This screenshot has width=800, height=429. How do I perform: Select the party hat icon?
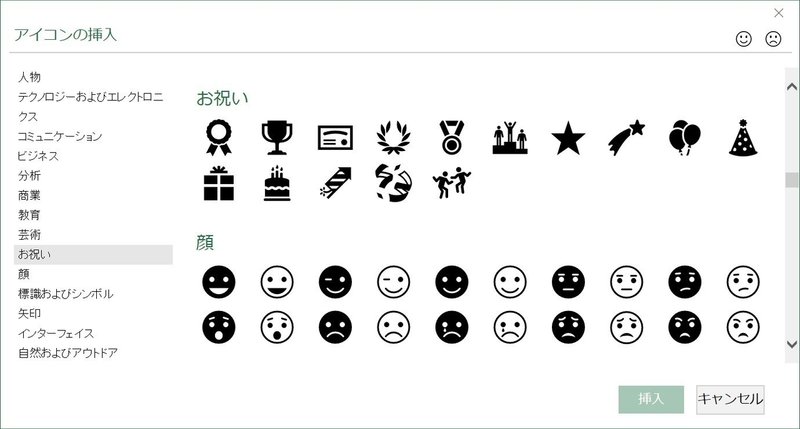pos(743,138)
